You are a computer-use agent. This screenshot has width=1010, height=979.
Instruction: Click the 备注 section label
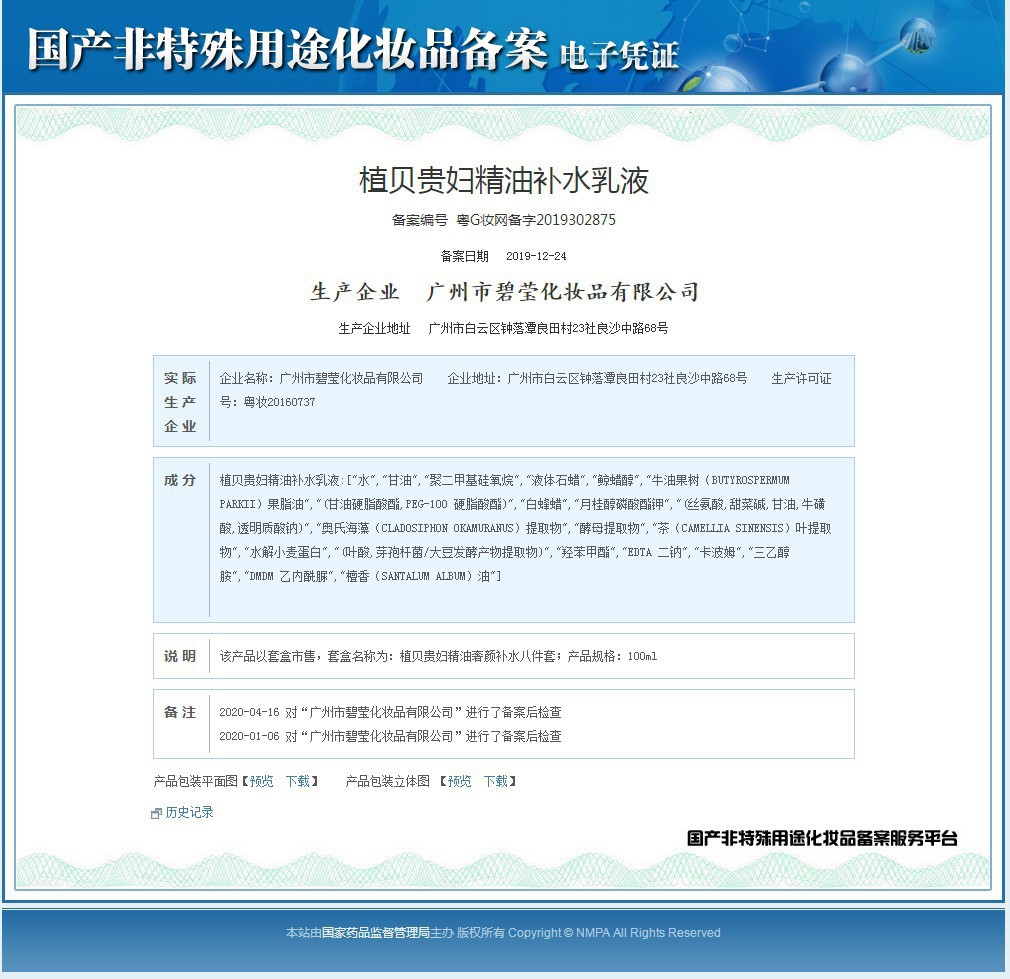pyautogui.click(x=180, y=712)
